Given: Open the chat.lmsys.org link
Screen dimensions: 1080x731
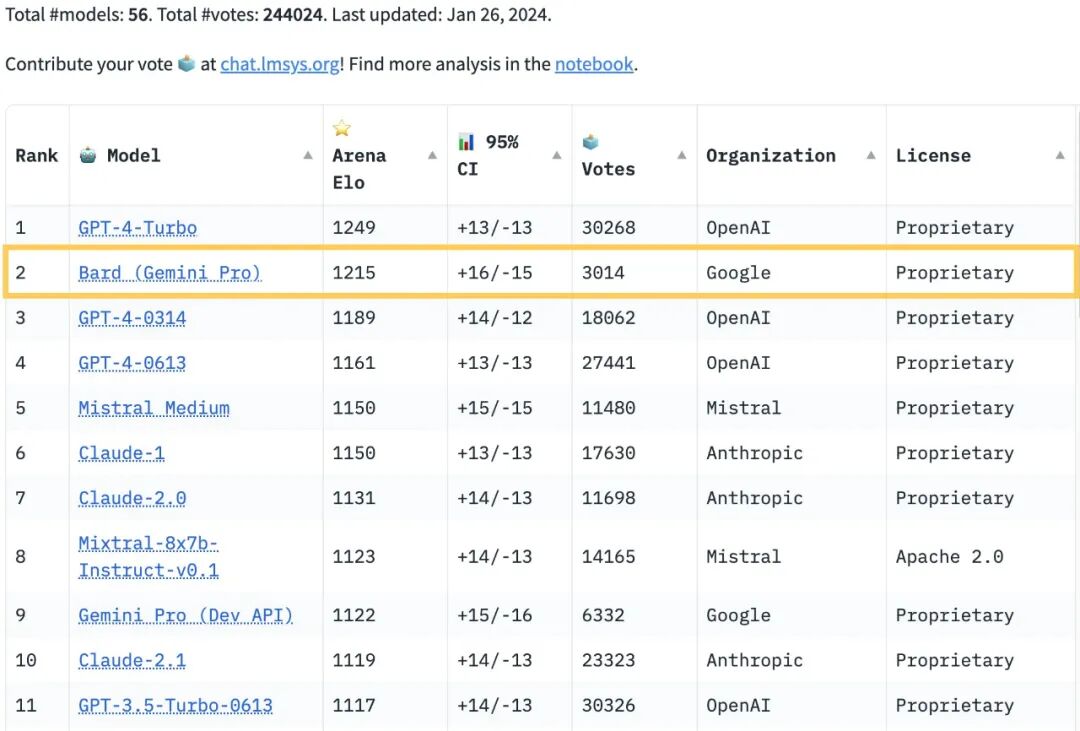Looking at the screenshot, I should [x=280, y=64].
